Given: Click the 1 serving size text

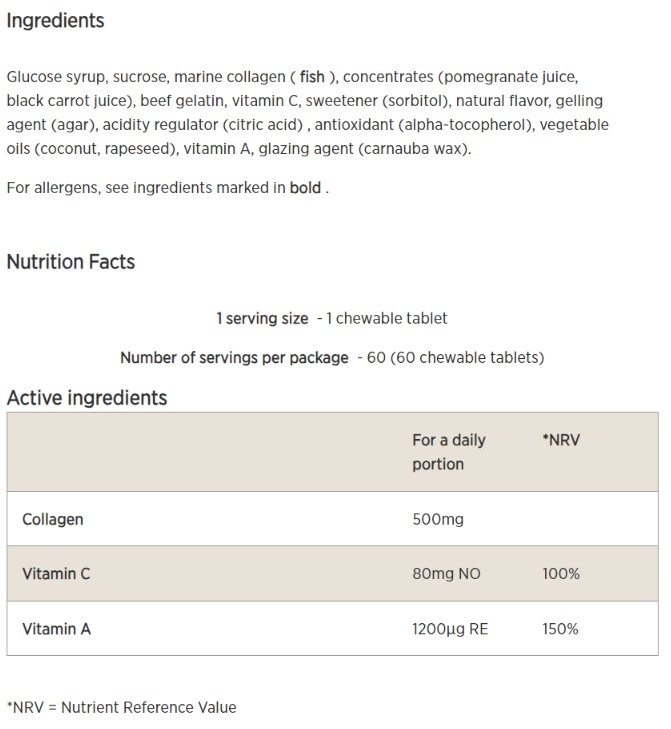Looking at the screenshot, I should [x=262, y=319].
